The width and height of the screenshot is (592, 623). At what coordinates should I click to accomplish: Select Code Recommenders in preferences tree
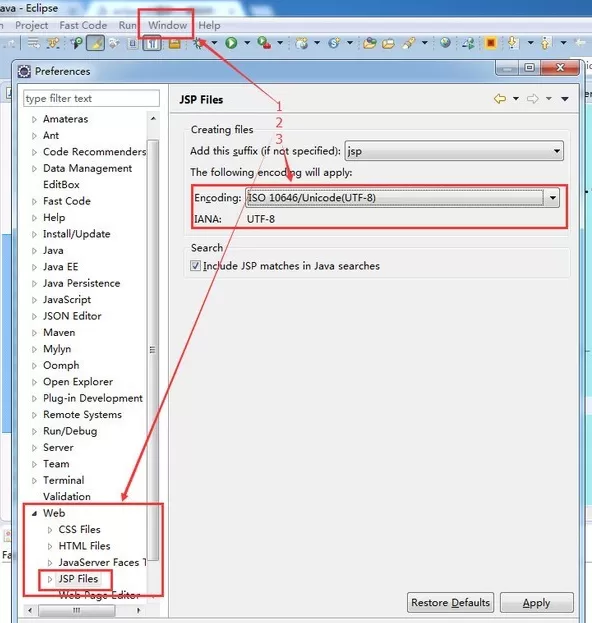point(95,152)
